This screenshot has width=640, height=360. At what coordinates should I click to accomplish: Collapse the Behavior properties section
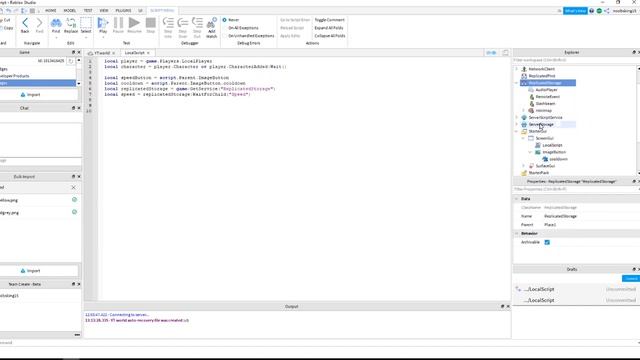point(516,233)
